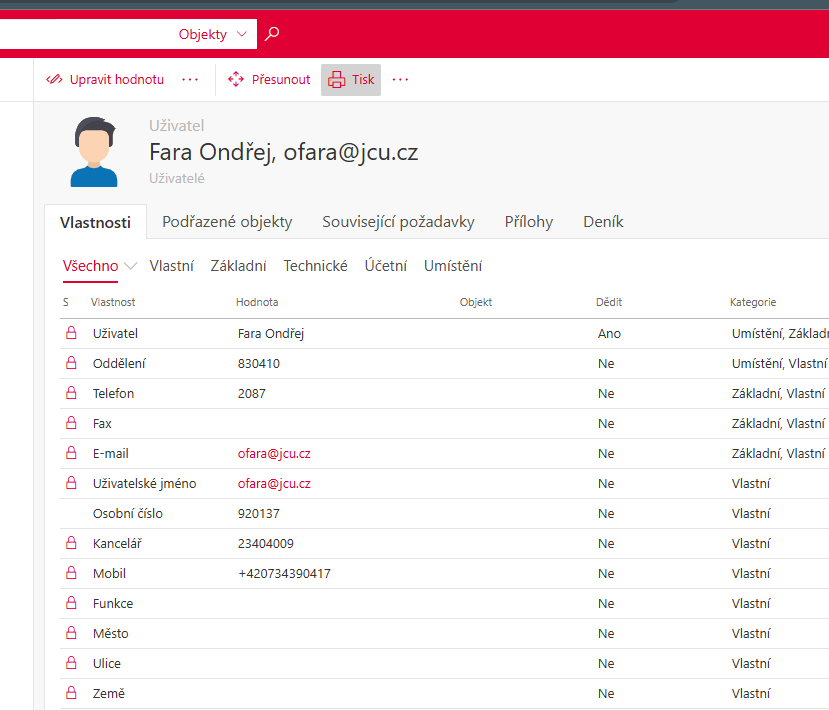Click the user avatar picture
Screen dimensions: 829x710
[x=100, y=152]
